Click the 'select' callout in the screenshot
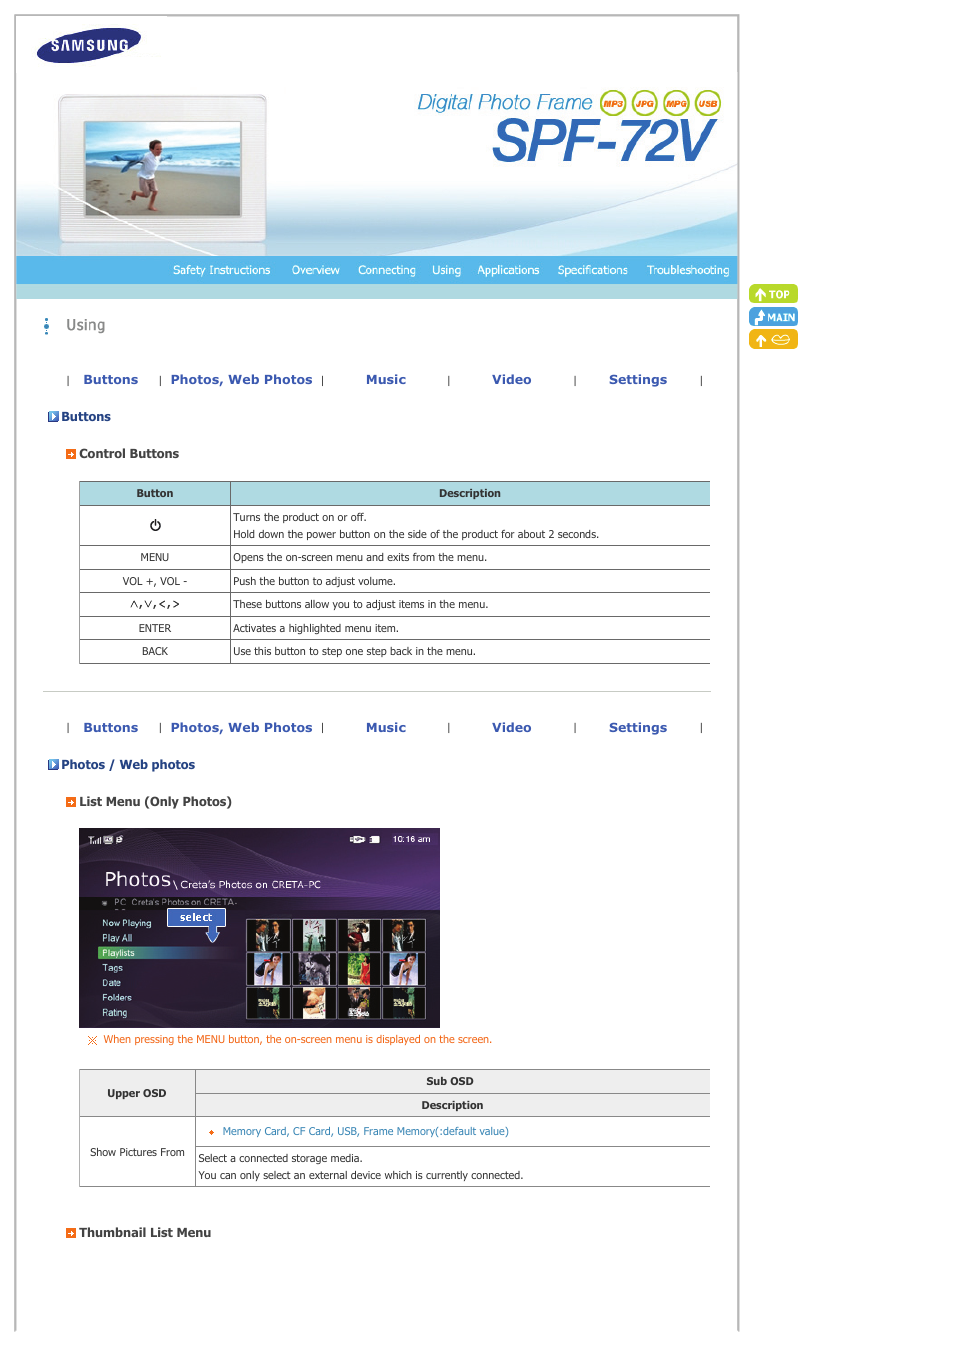 click(196, 918)
